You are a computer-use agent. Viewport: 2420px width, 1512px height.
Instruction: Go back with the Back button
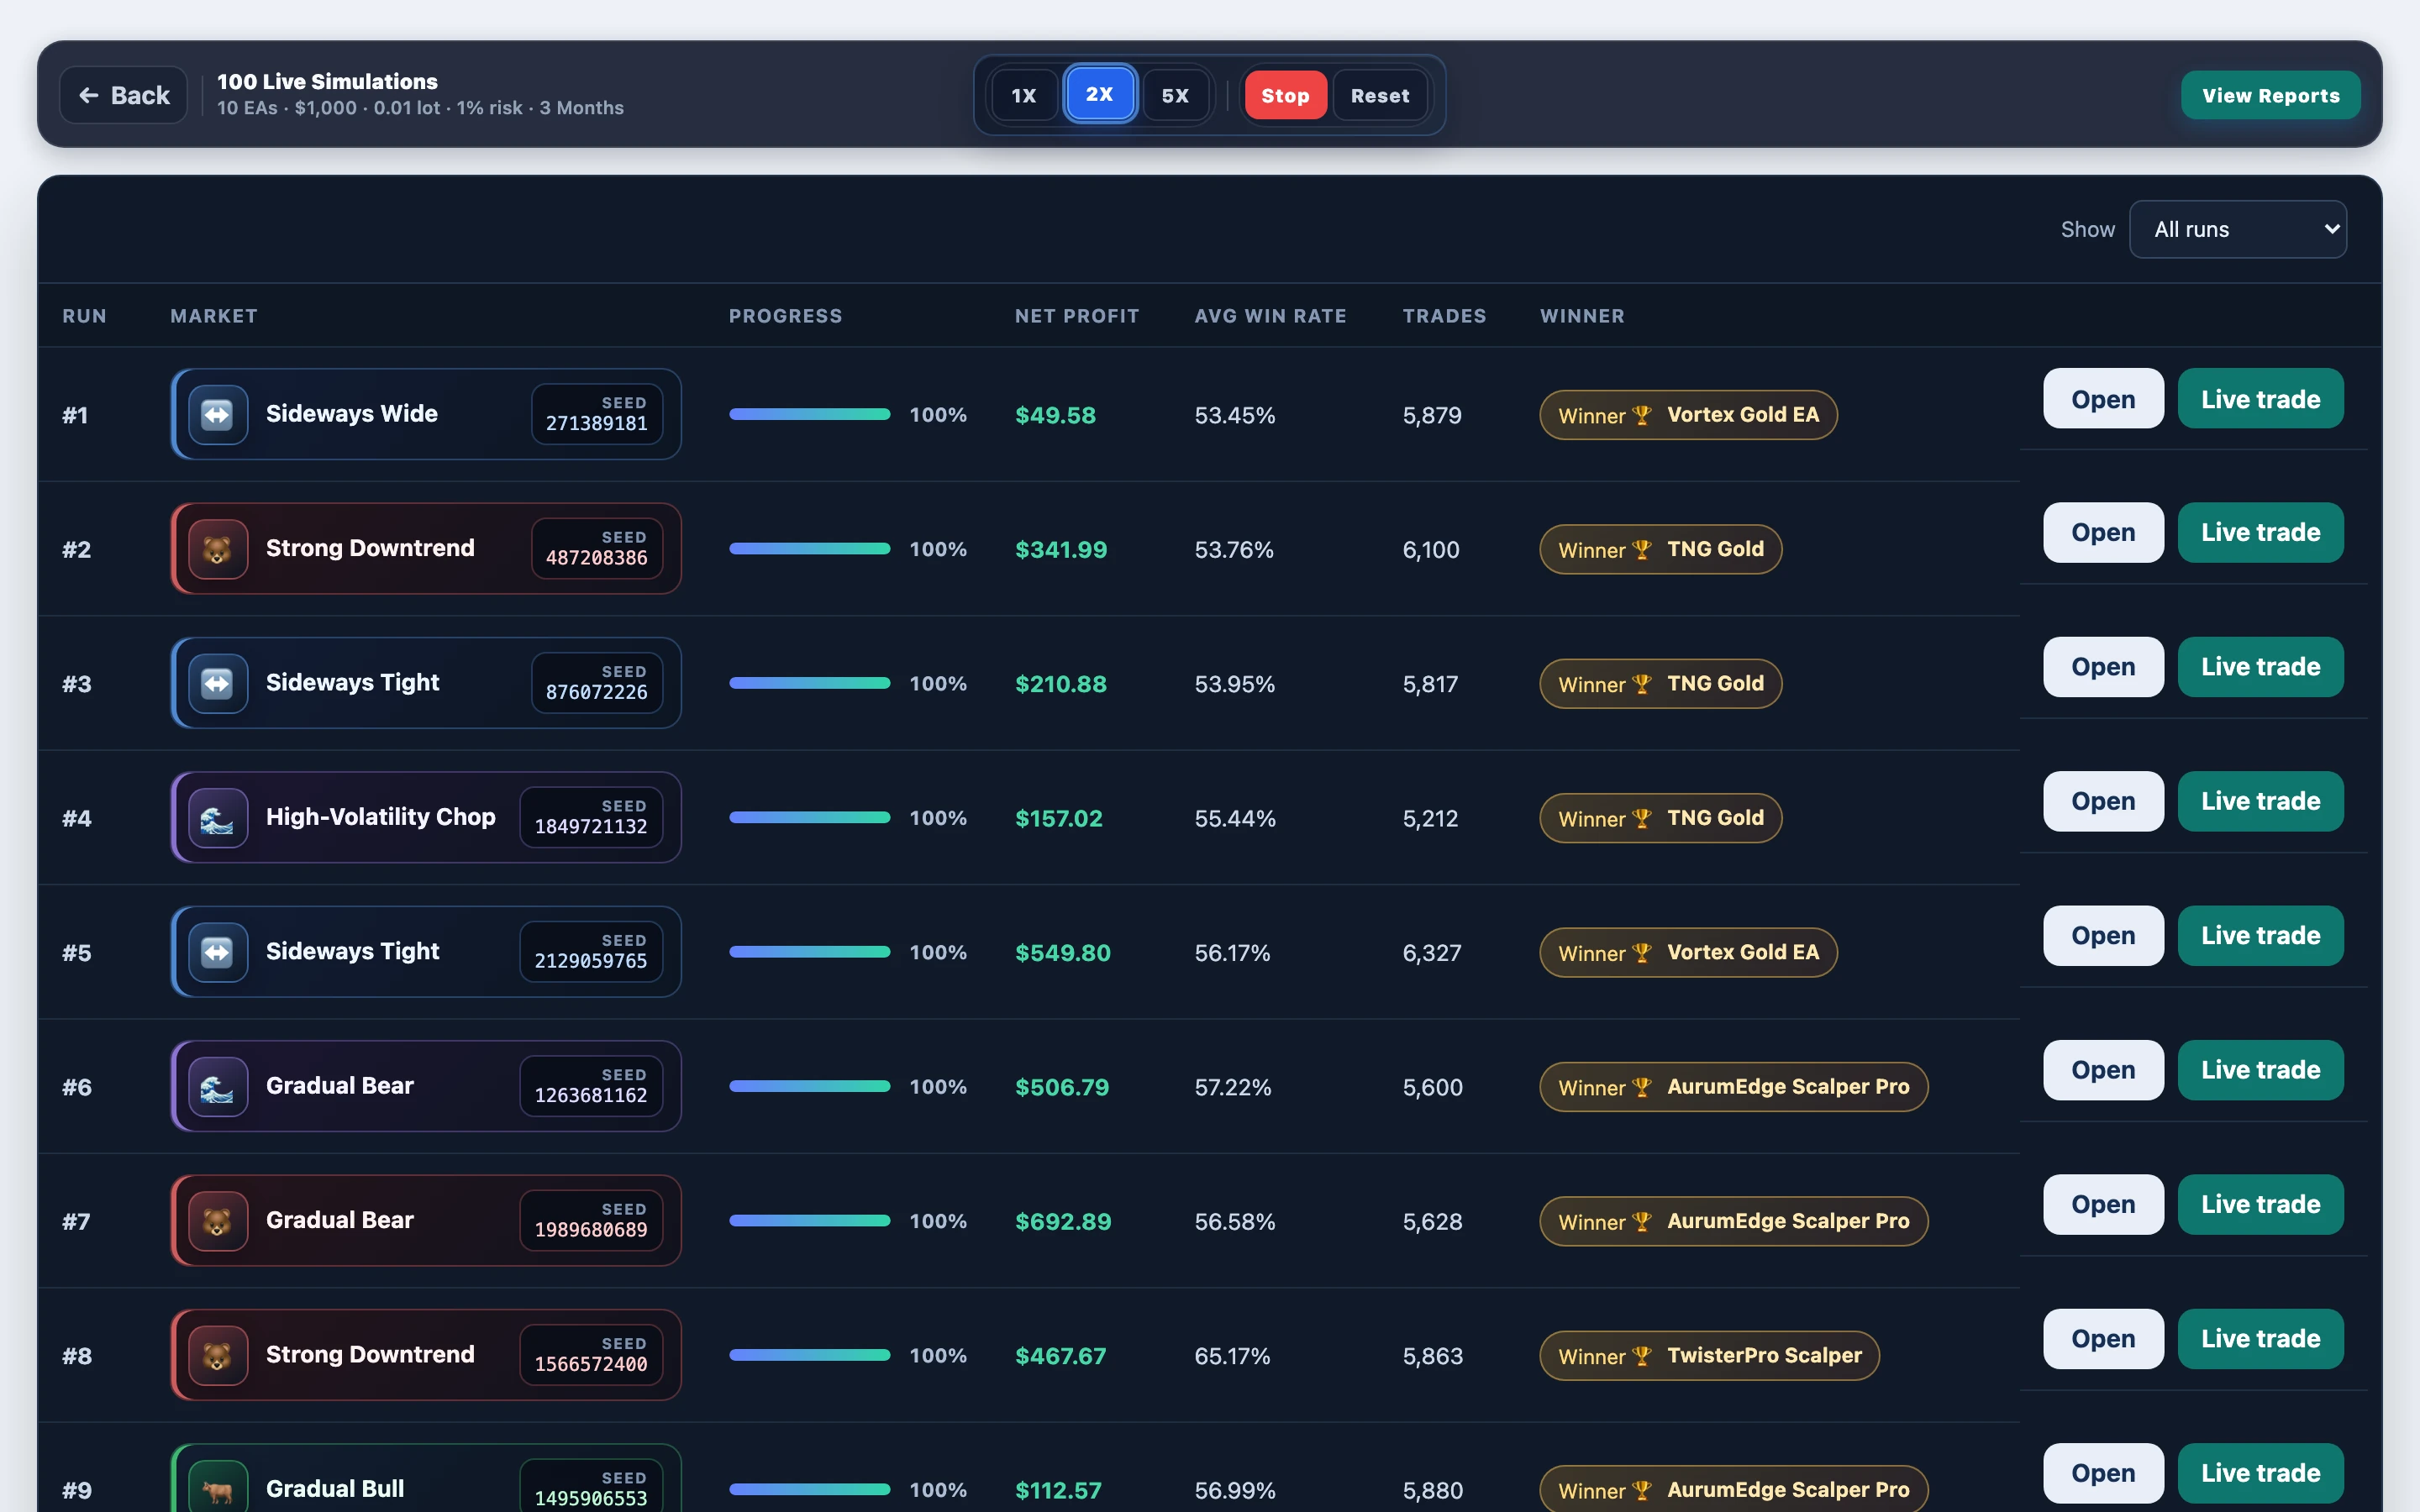(124, 95)
